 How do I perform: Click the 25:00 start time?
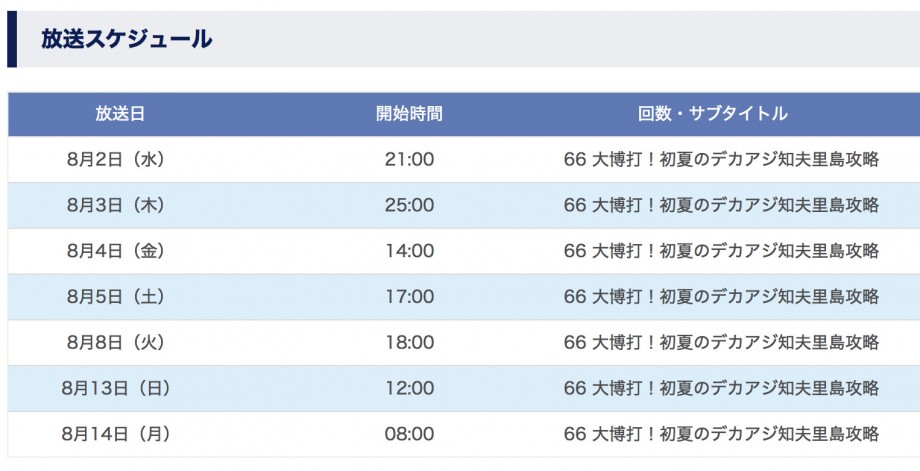pos(410,205)
